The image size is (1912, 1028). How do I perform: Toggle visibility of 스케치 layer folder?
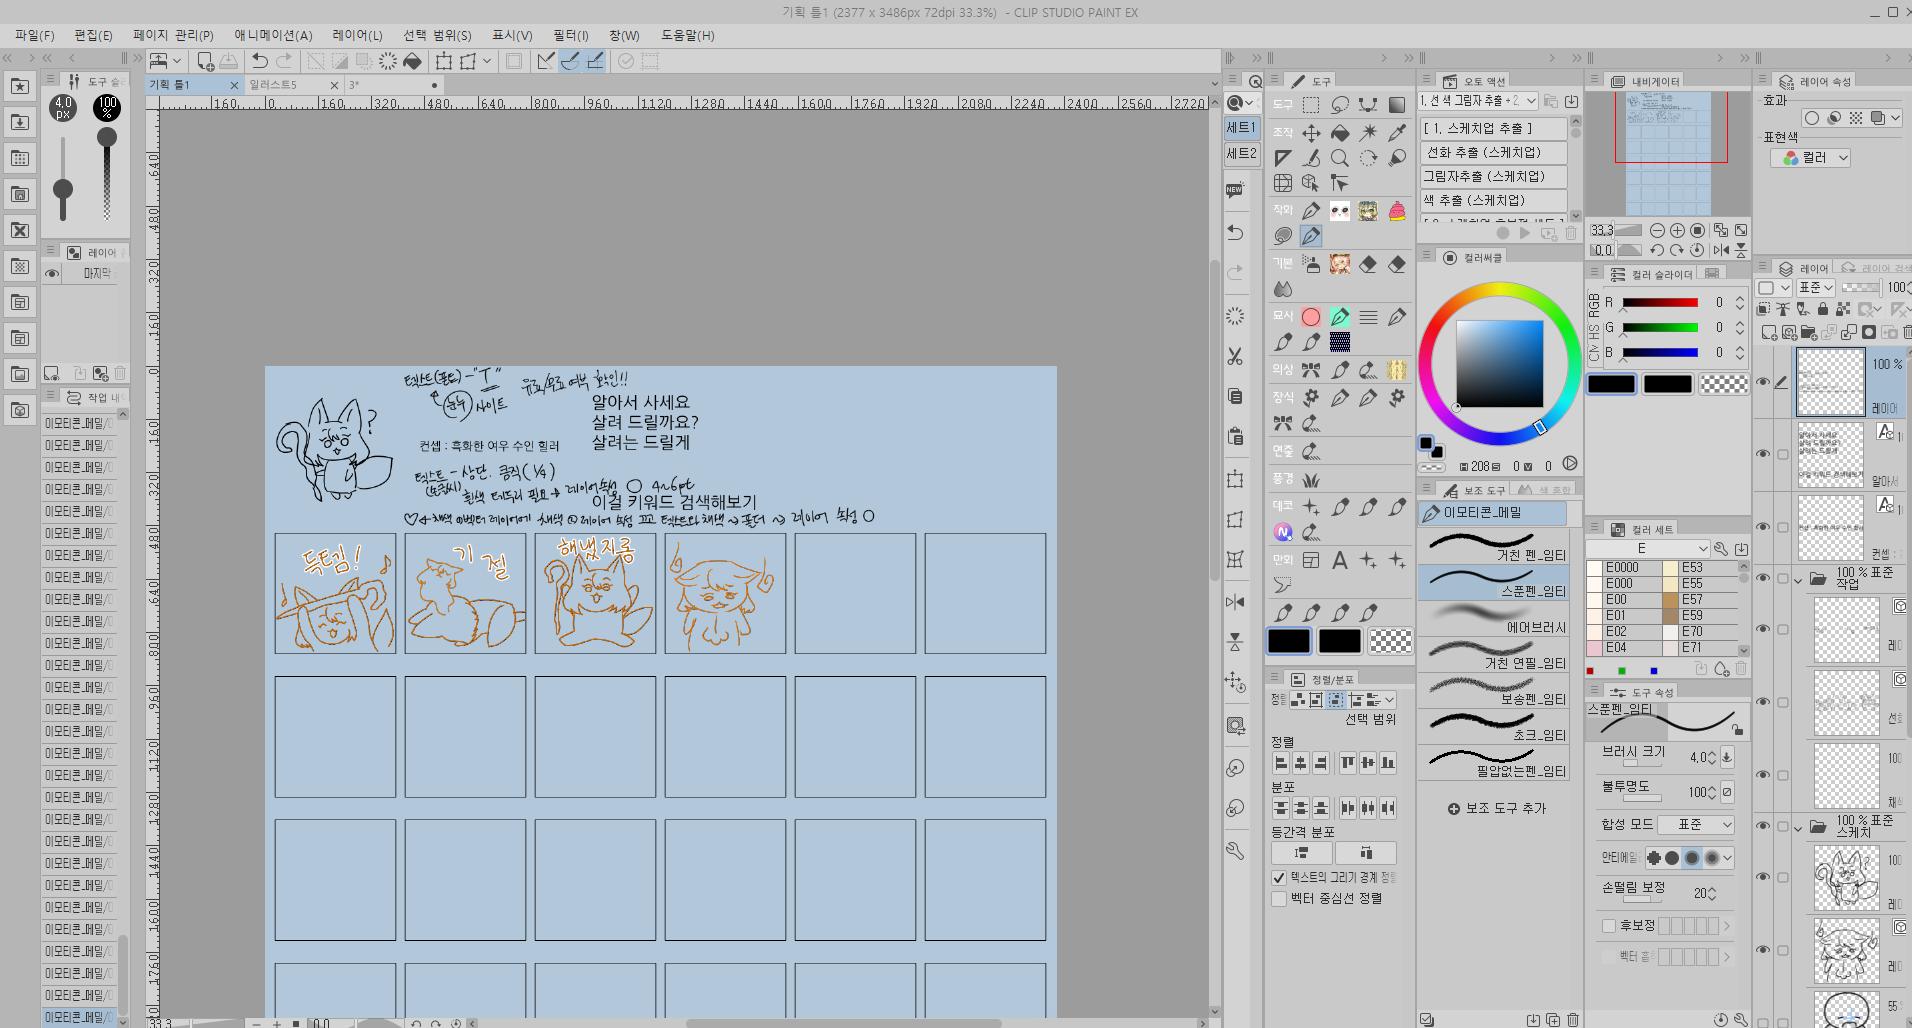tap(1763, 826)
